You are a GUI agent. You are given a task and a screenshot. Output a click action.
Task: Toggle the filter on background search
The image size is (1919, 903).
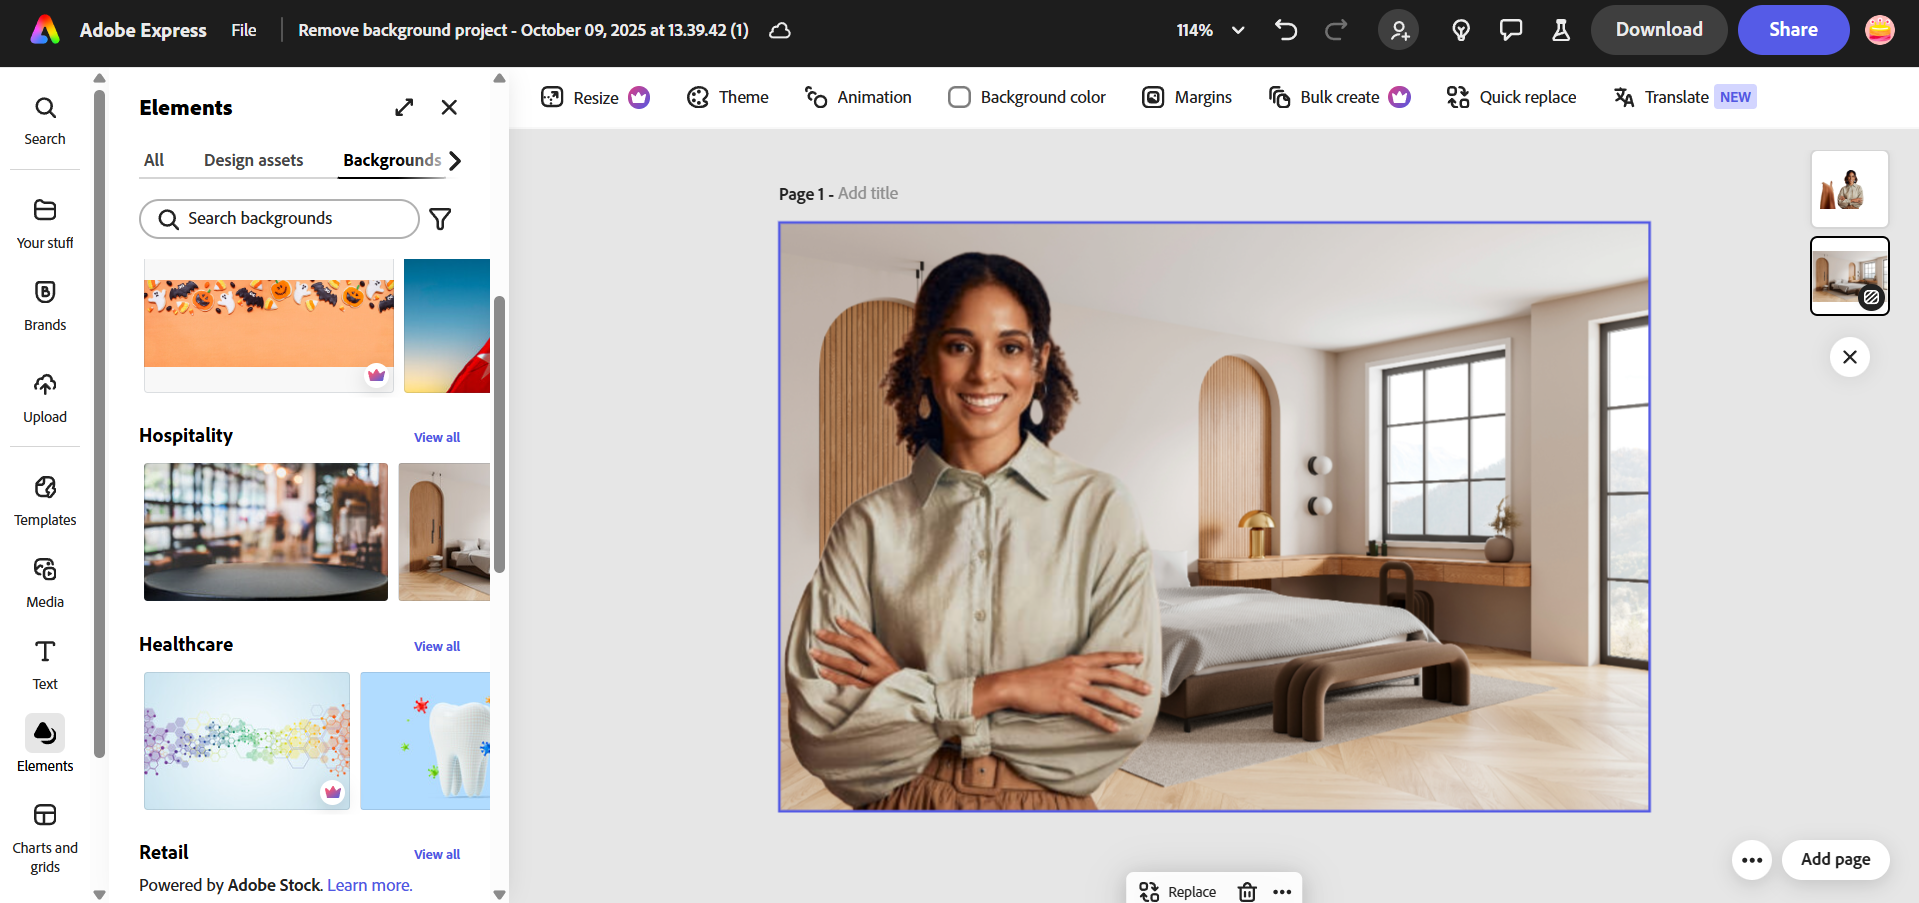[439, 218]
